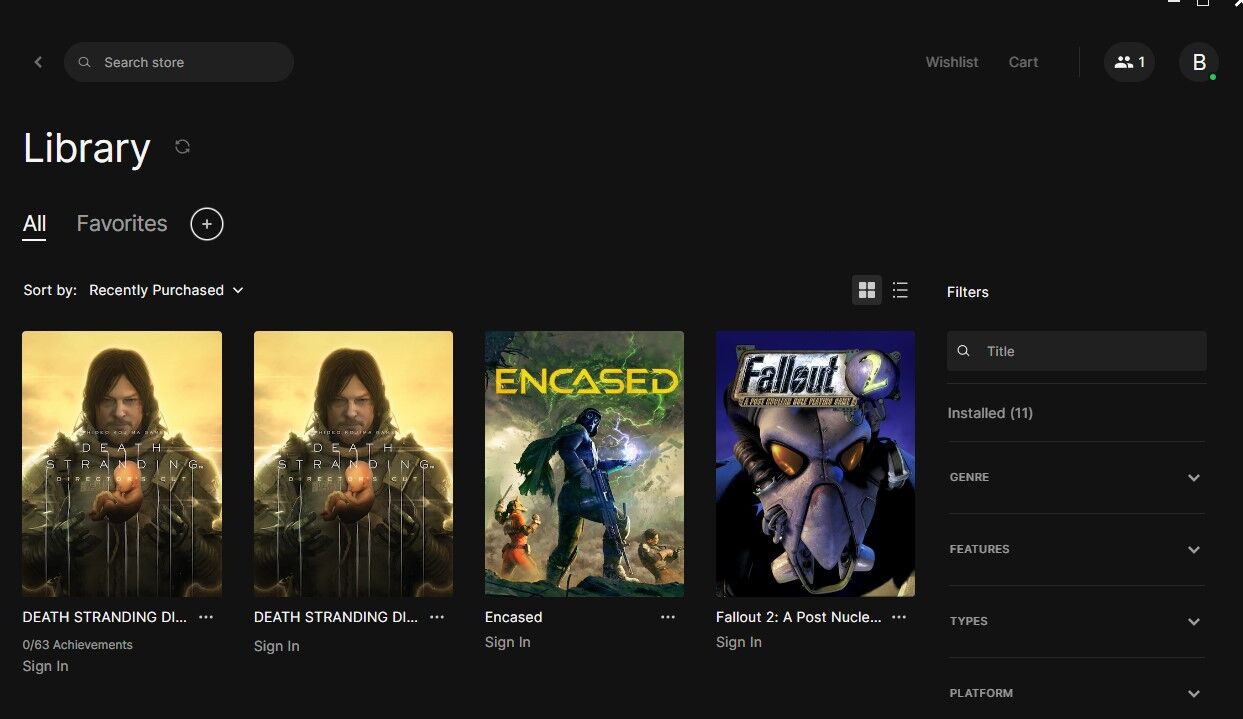Click Sign In under Fallout 2
Image resolution: width=1243 pixels, height=719 pixels.
coord(739,642)
